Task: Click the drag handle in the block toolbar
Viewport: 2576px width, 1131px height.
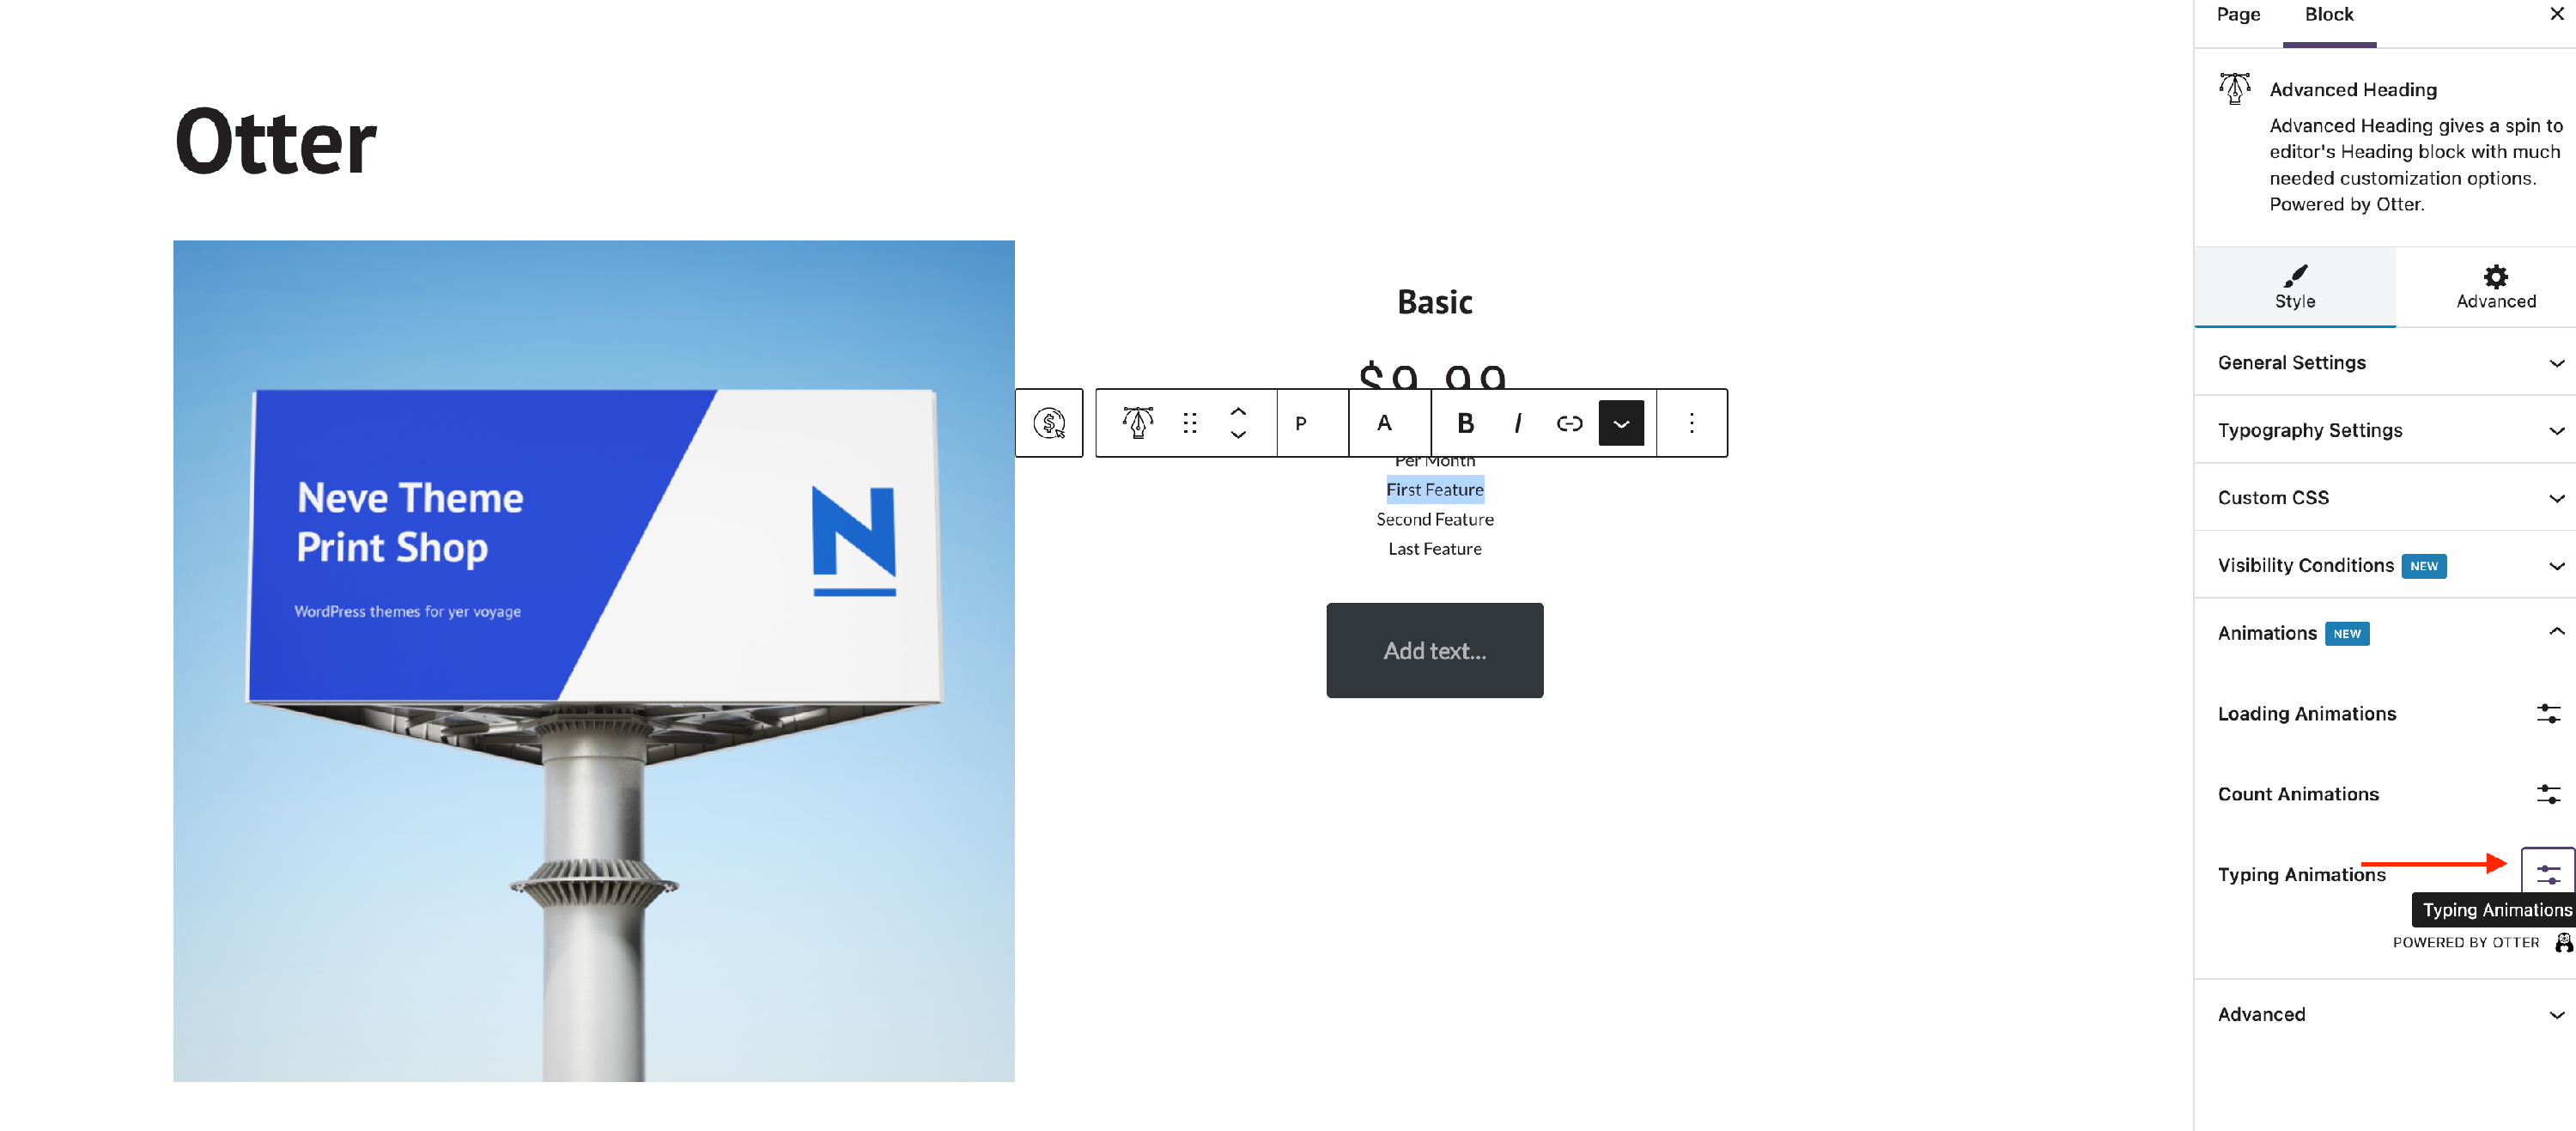Action: tap(1189, 423)
